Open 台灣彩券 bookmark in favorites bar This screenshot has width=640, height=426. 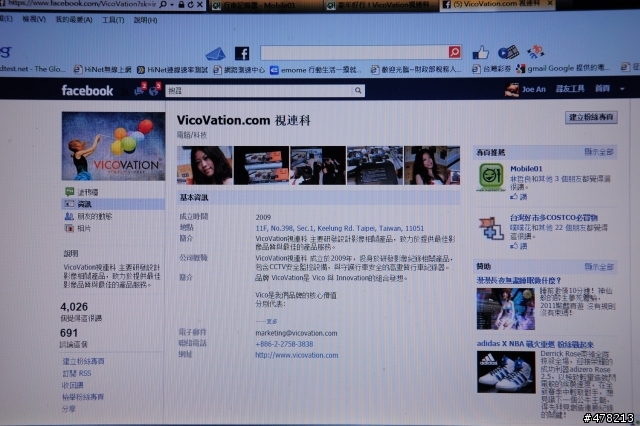coord(491,69)
